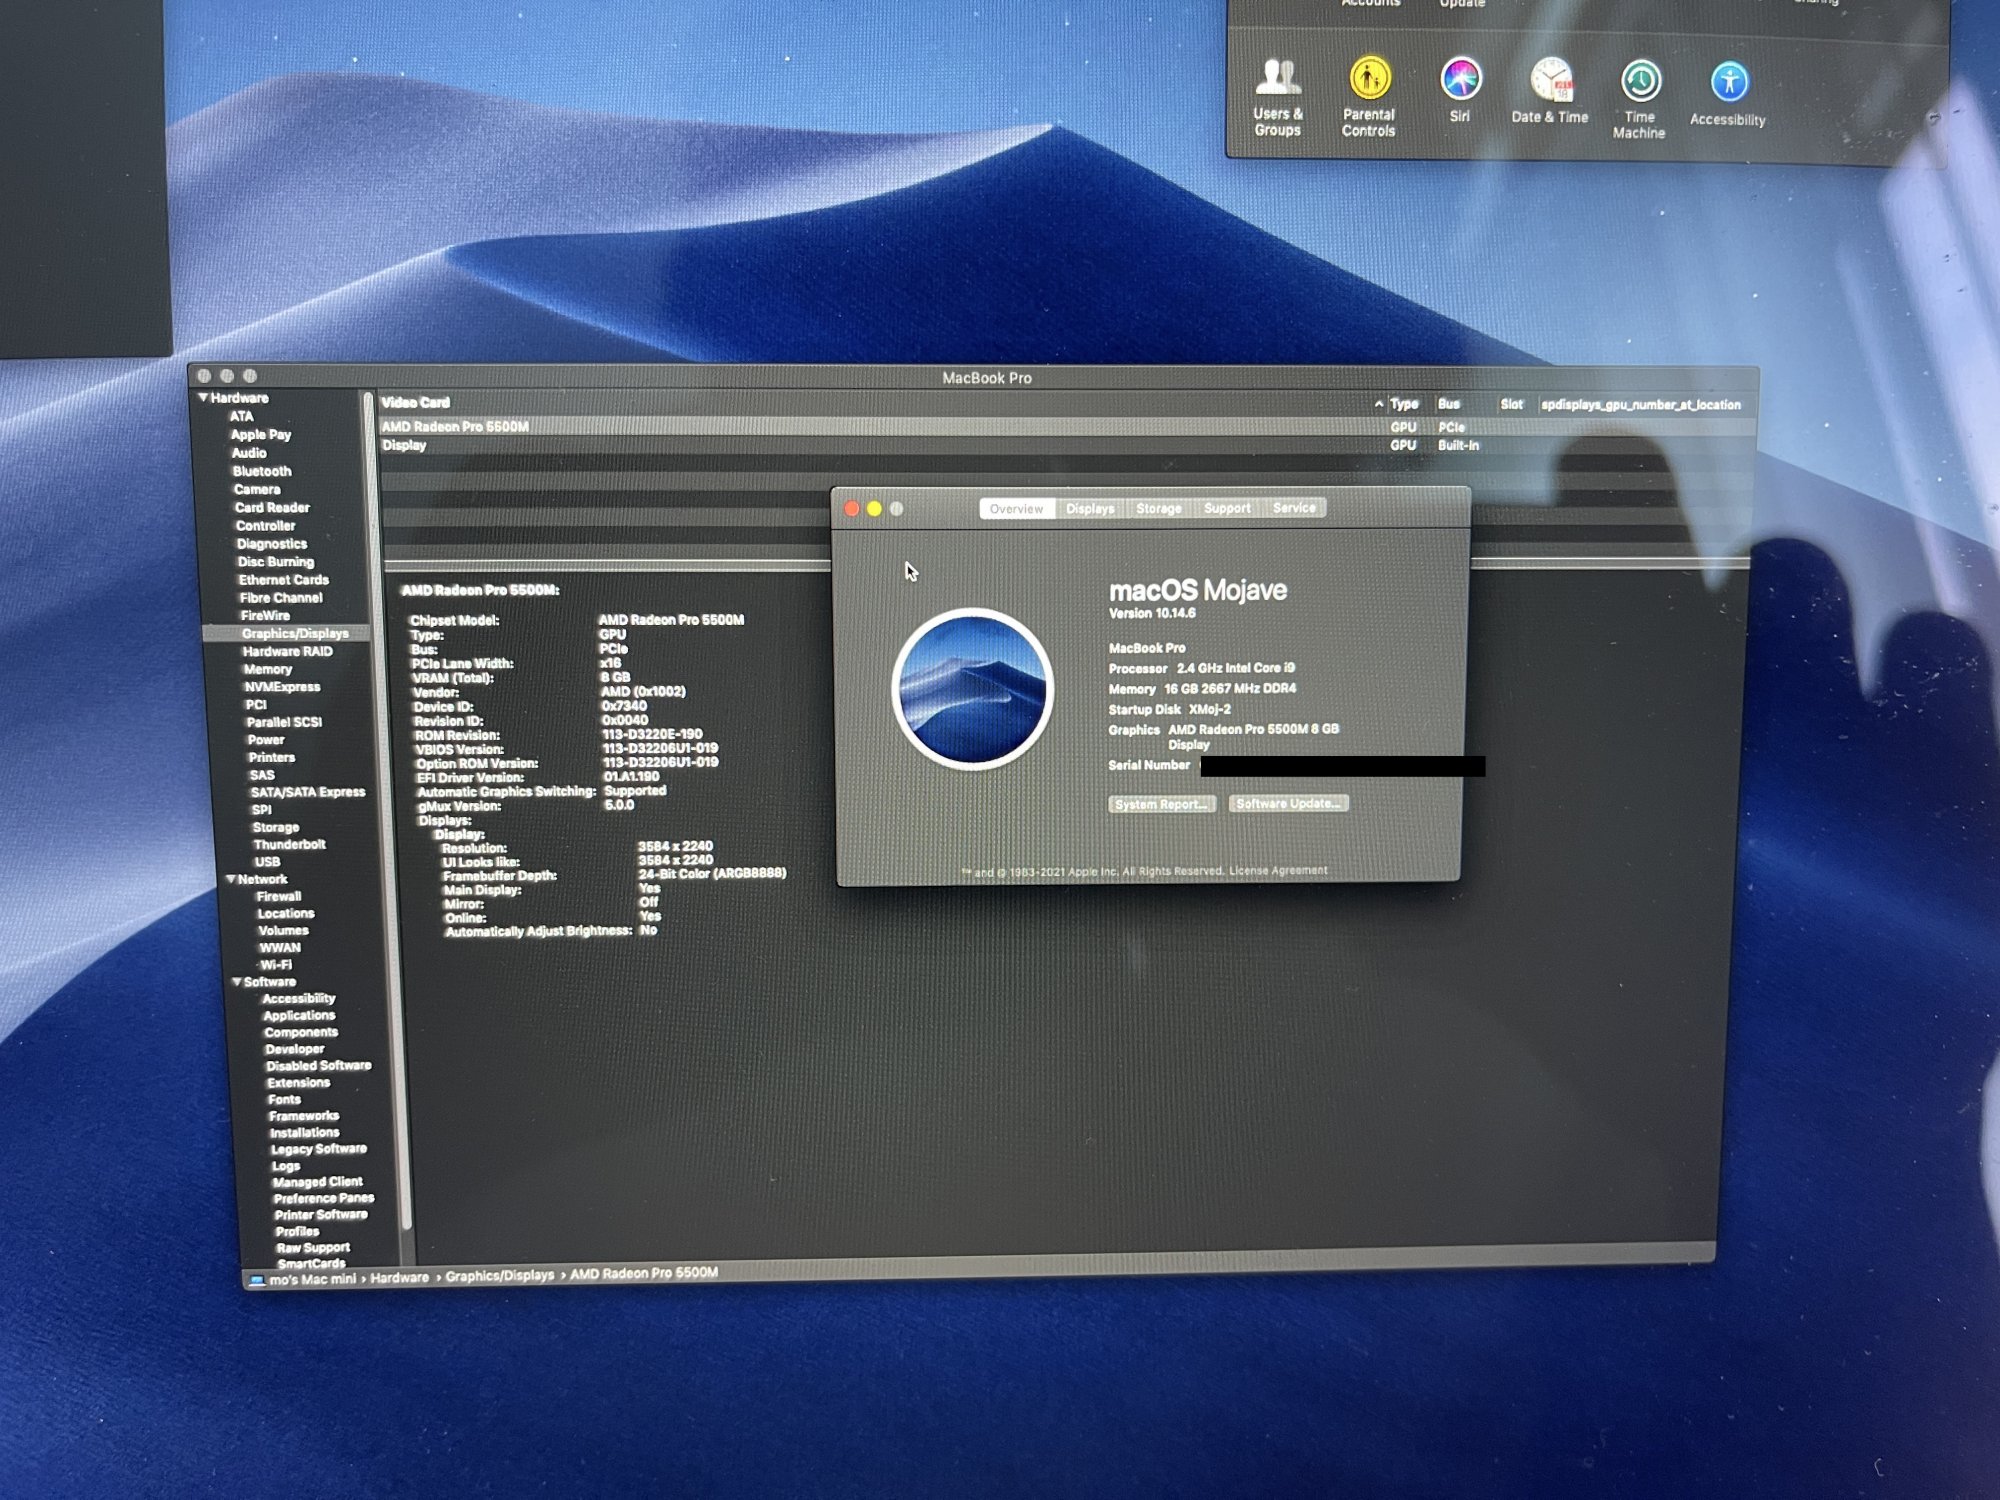Select SATA/SATA Express in the sidebar

tap(308, 792)
